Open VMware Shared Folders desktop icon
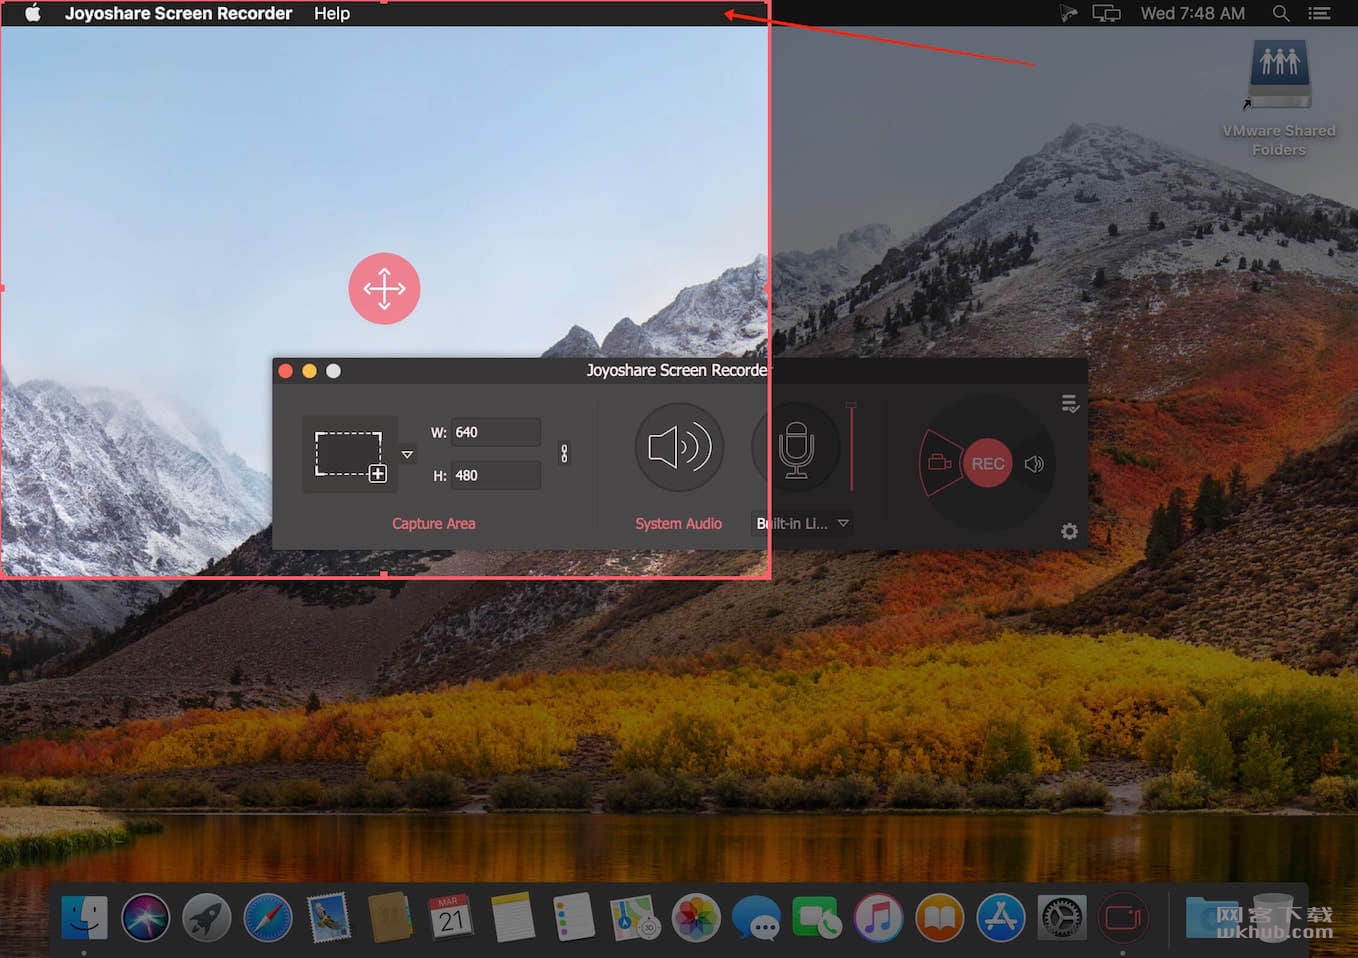This screenshot has width=1358, height=958. click(1279, 98)
